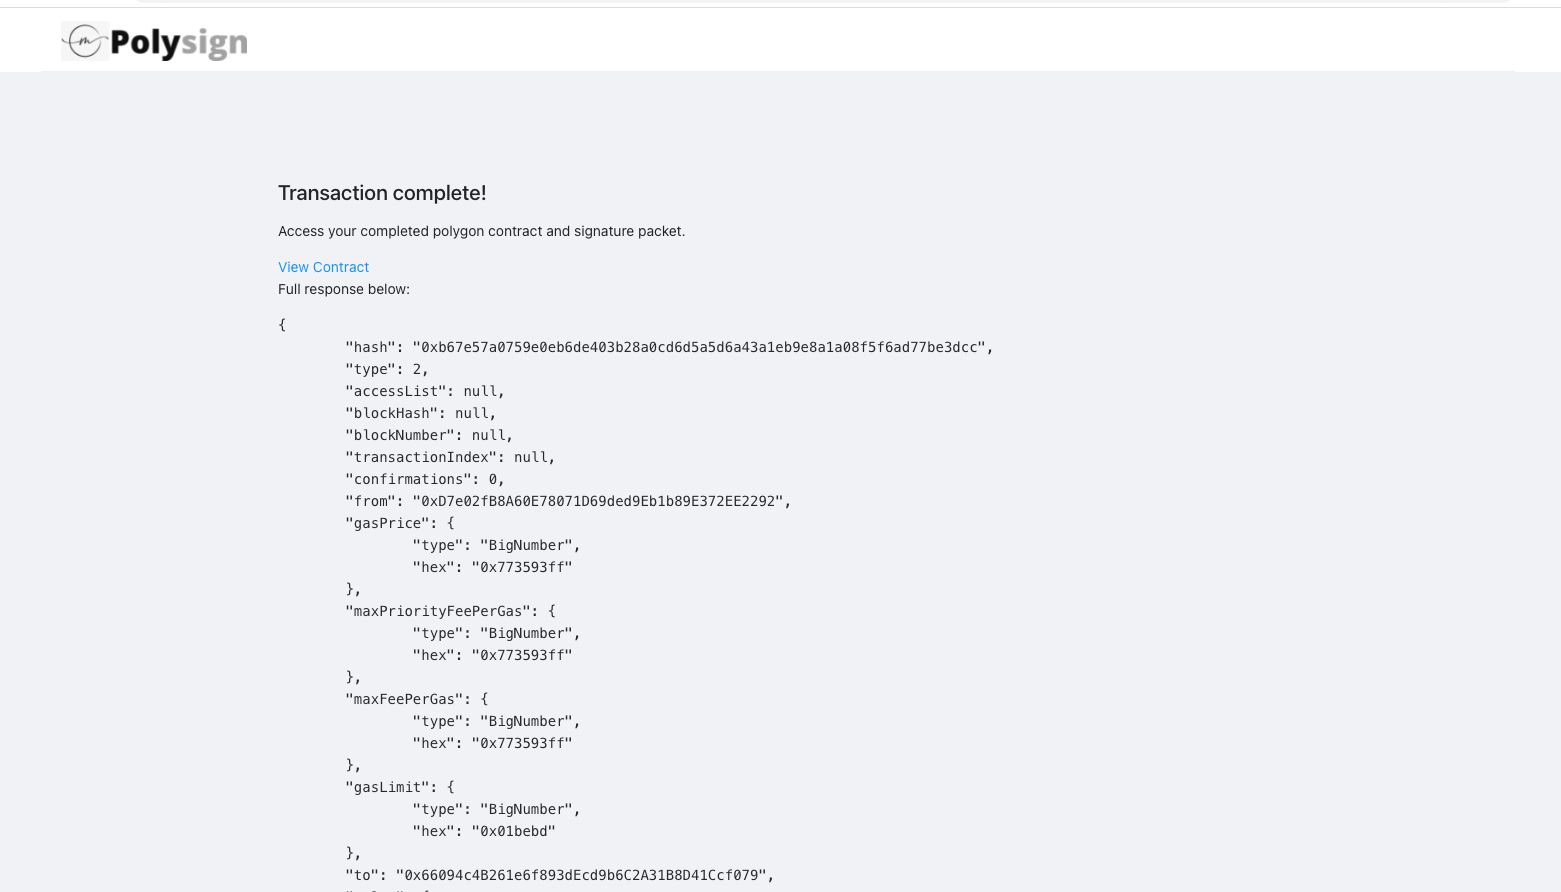Click the '"blockNumber": null,' line
Screen dimensions: 1561x892
[429, 435]
